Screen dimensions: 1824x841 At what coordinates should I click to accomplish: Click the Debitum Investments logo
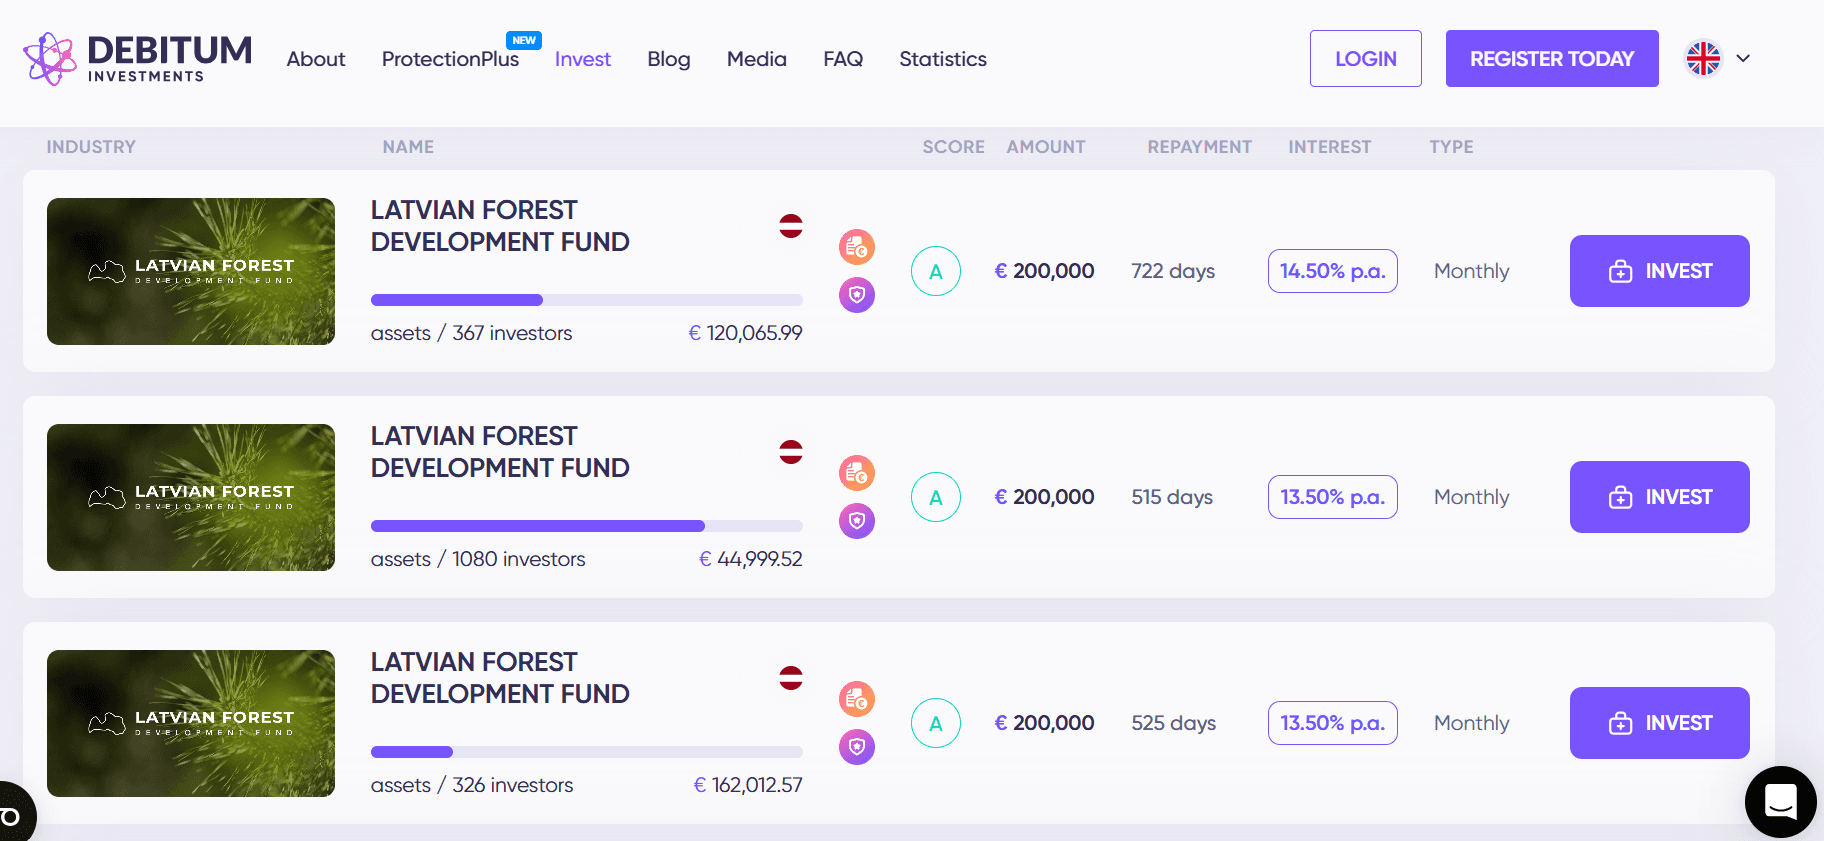pyautogui.click(x=138, y=59)
